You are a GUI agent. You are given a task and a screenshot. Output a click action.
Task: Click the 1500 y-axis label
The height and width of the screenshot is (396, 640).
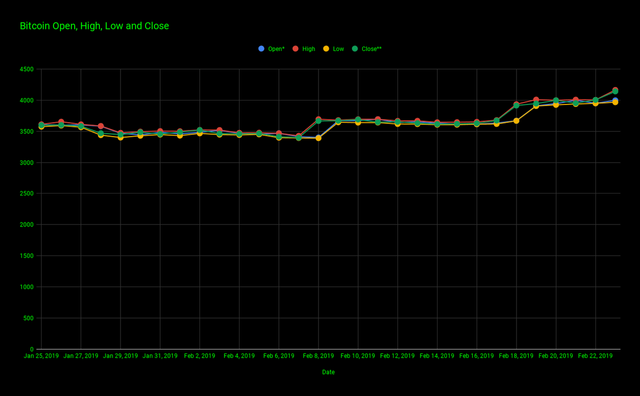27,256
